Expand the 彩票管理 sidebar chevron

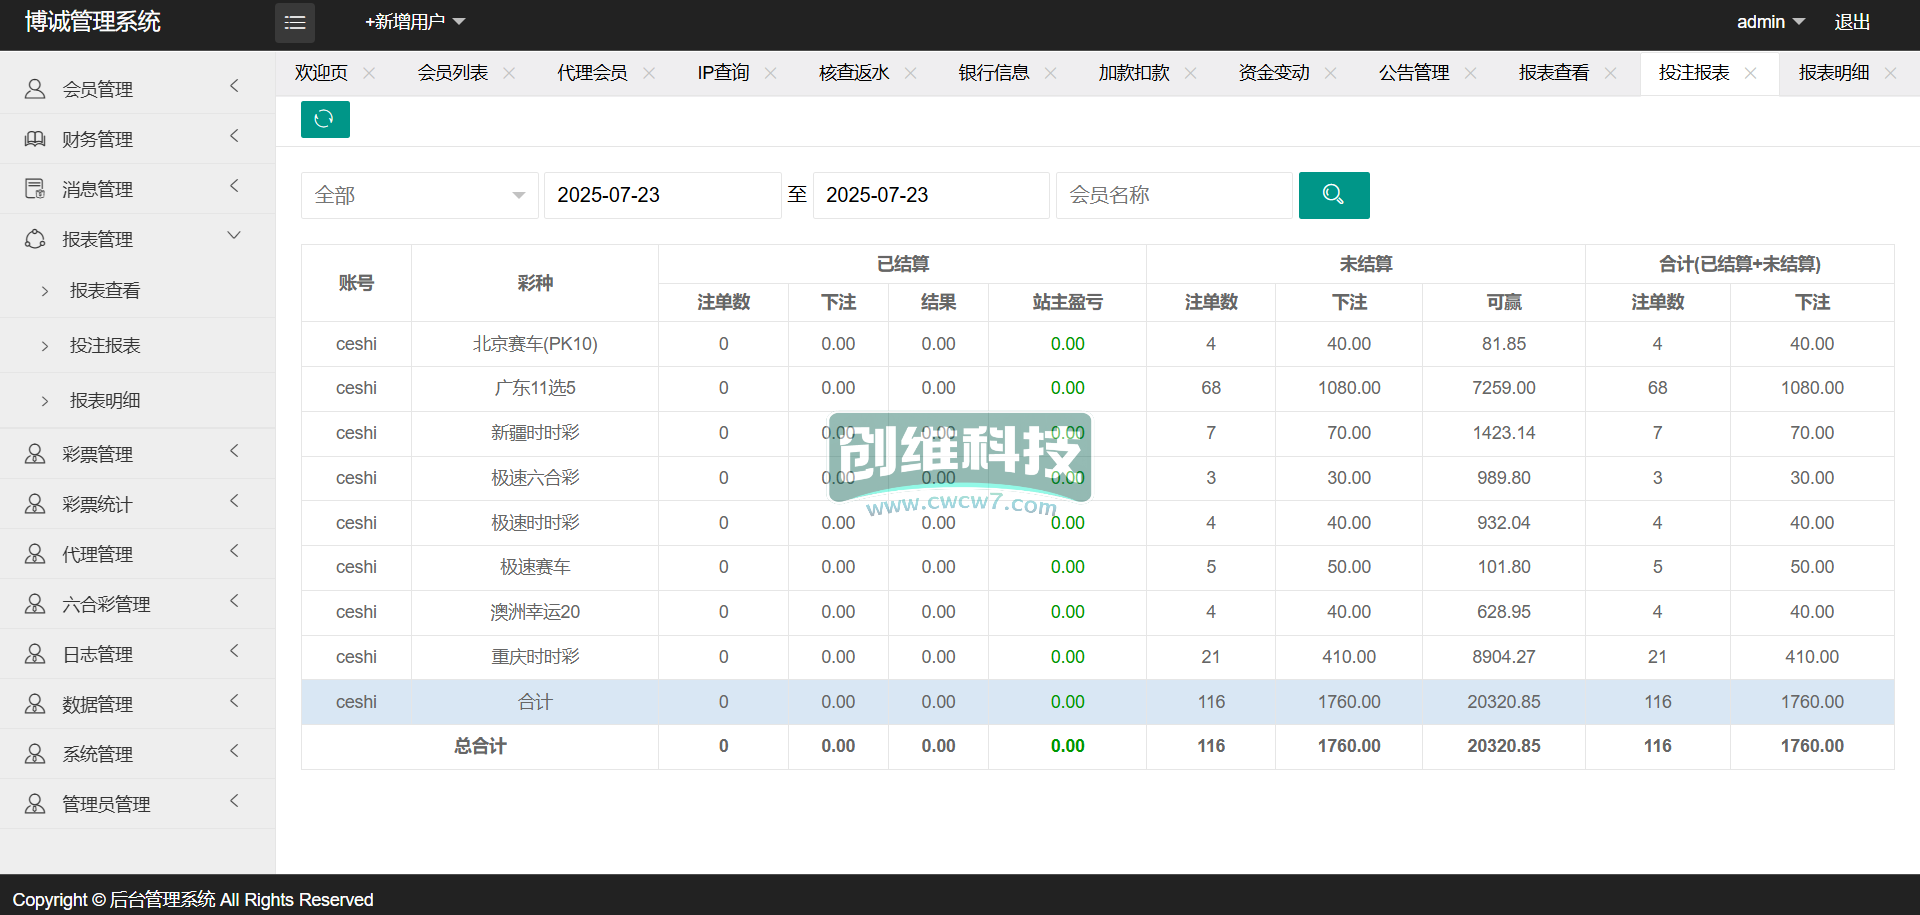point(235,451)
